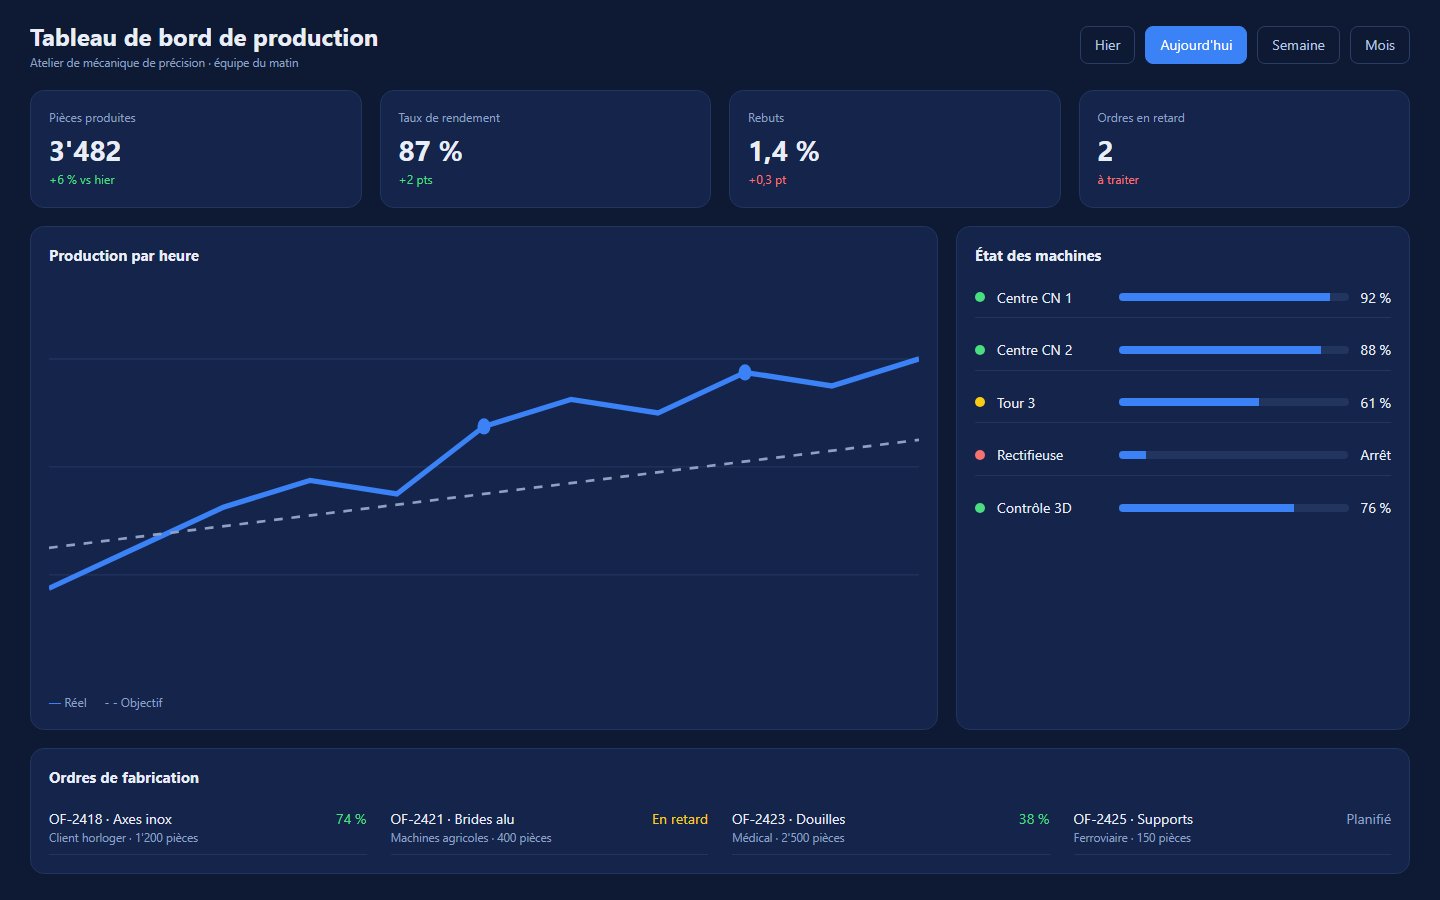The image size is (1440, 900).
Task: Click the 88 % value for Centre CN 2
Action: point(1376,350)
